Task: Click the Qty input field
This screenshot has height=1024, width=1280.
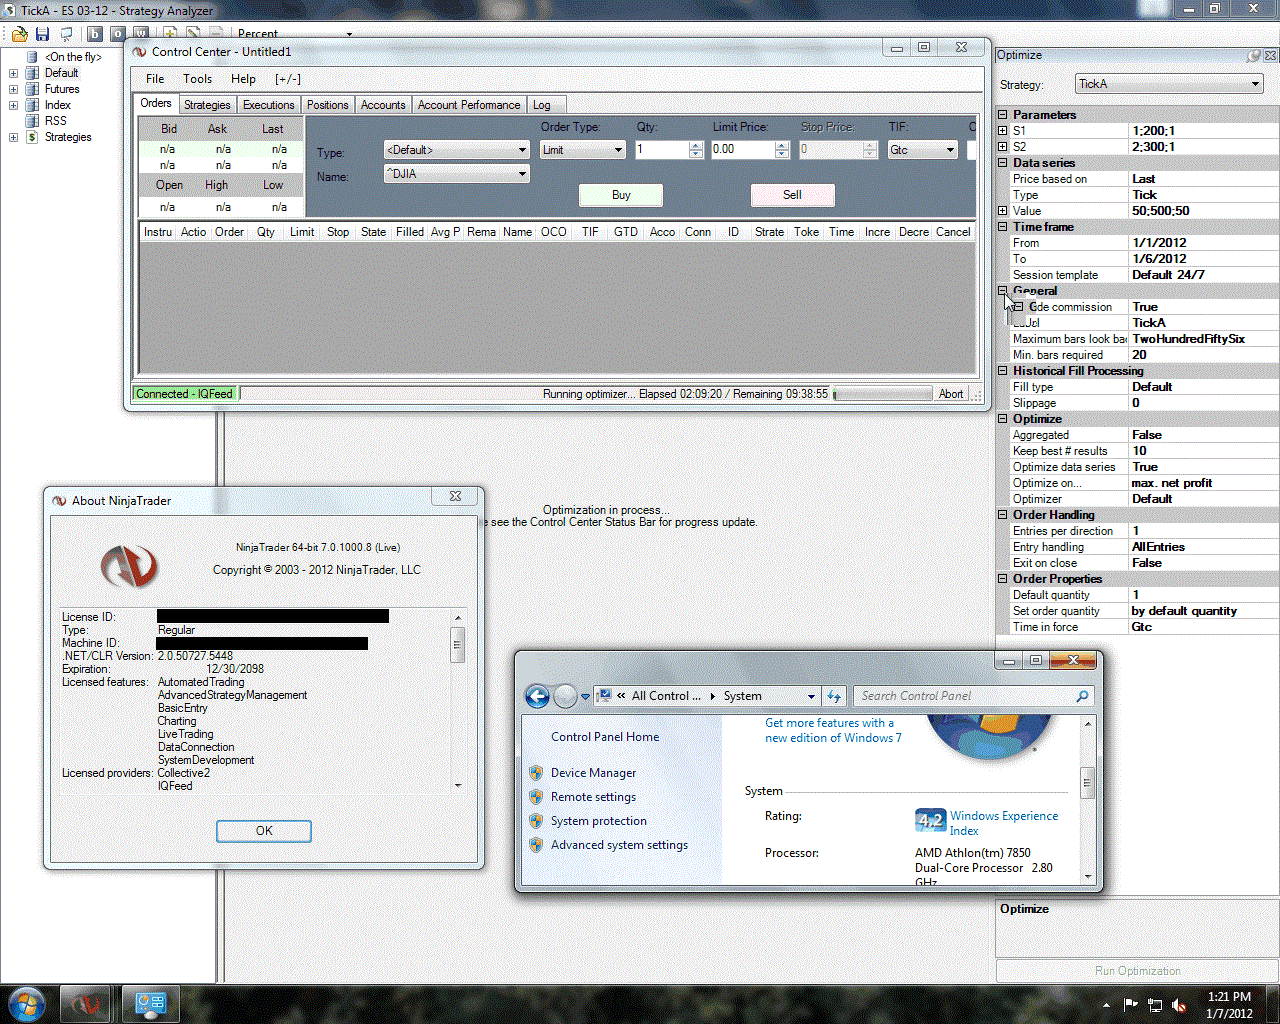Action: click(x=663, y=150)
